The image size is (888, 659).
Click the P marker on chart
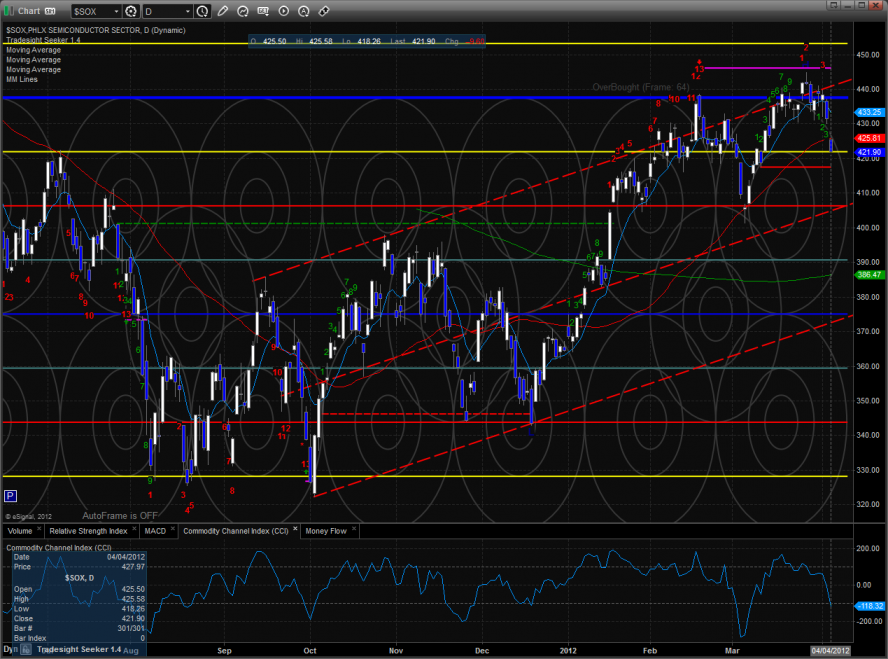[x=10, y=496]
